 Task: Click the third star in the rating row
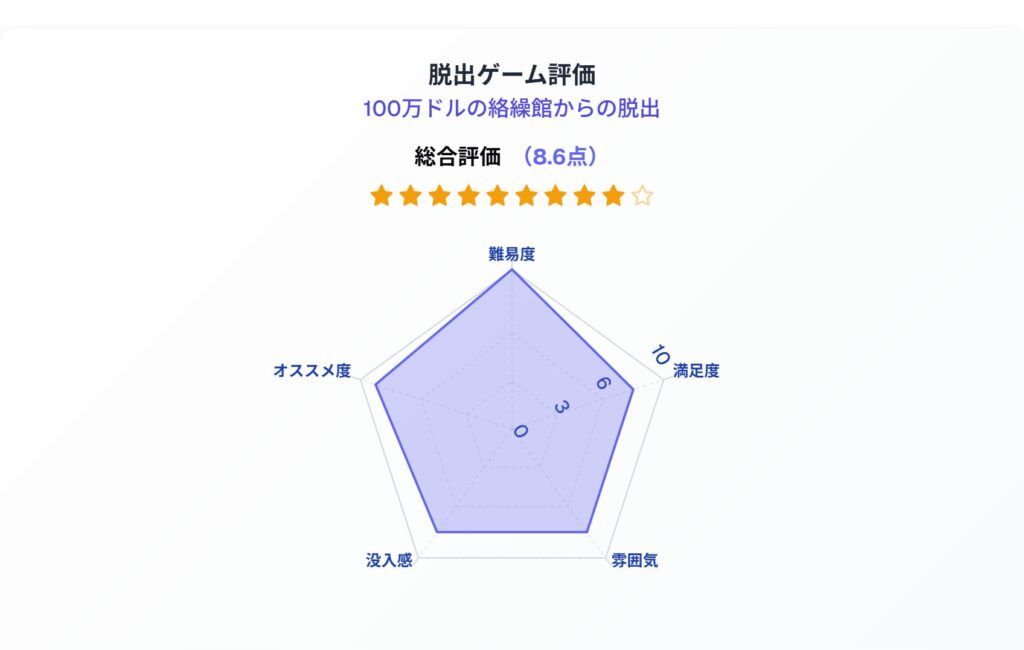click(x=440, y=195)
